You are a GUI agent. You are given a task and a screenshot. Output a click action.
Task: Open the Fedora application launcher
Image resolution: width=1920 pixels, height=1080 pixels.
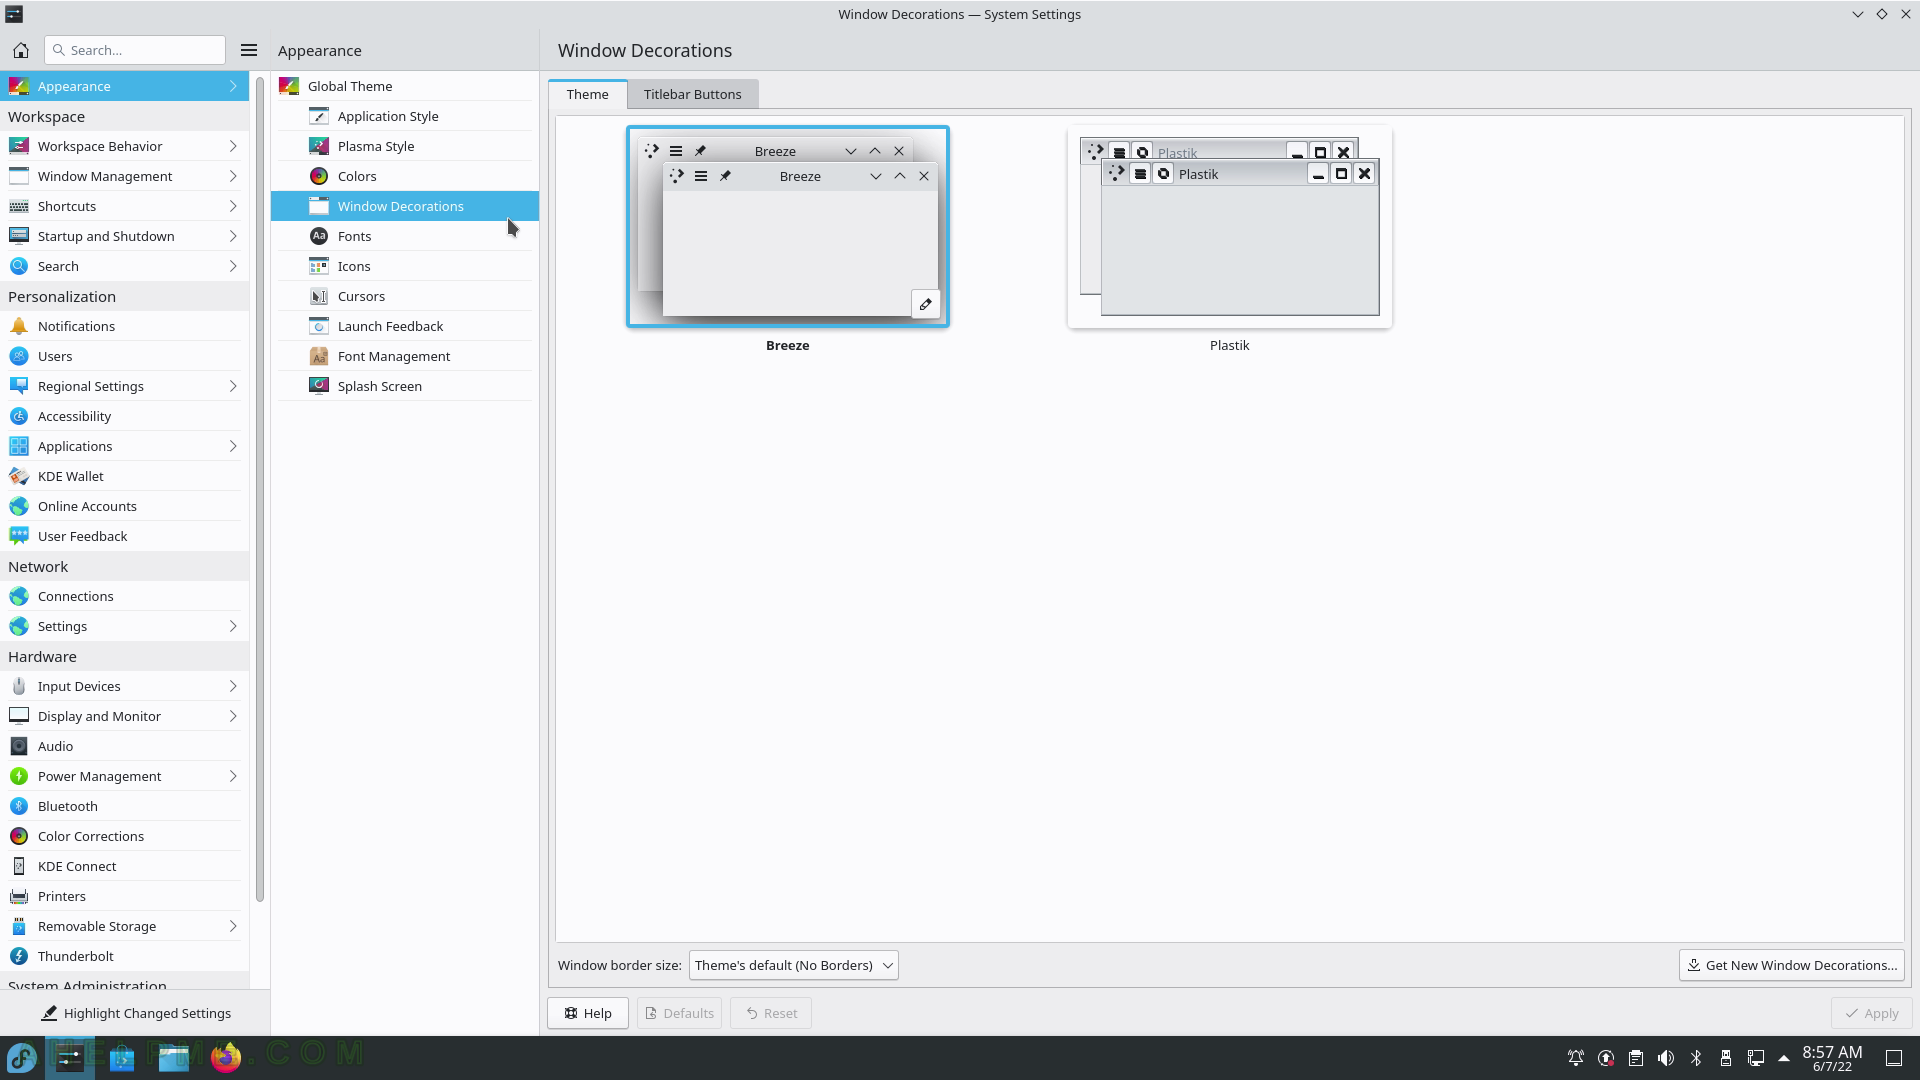[x=22, y=1057]
